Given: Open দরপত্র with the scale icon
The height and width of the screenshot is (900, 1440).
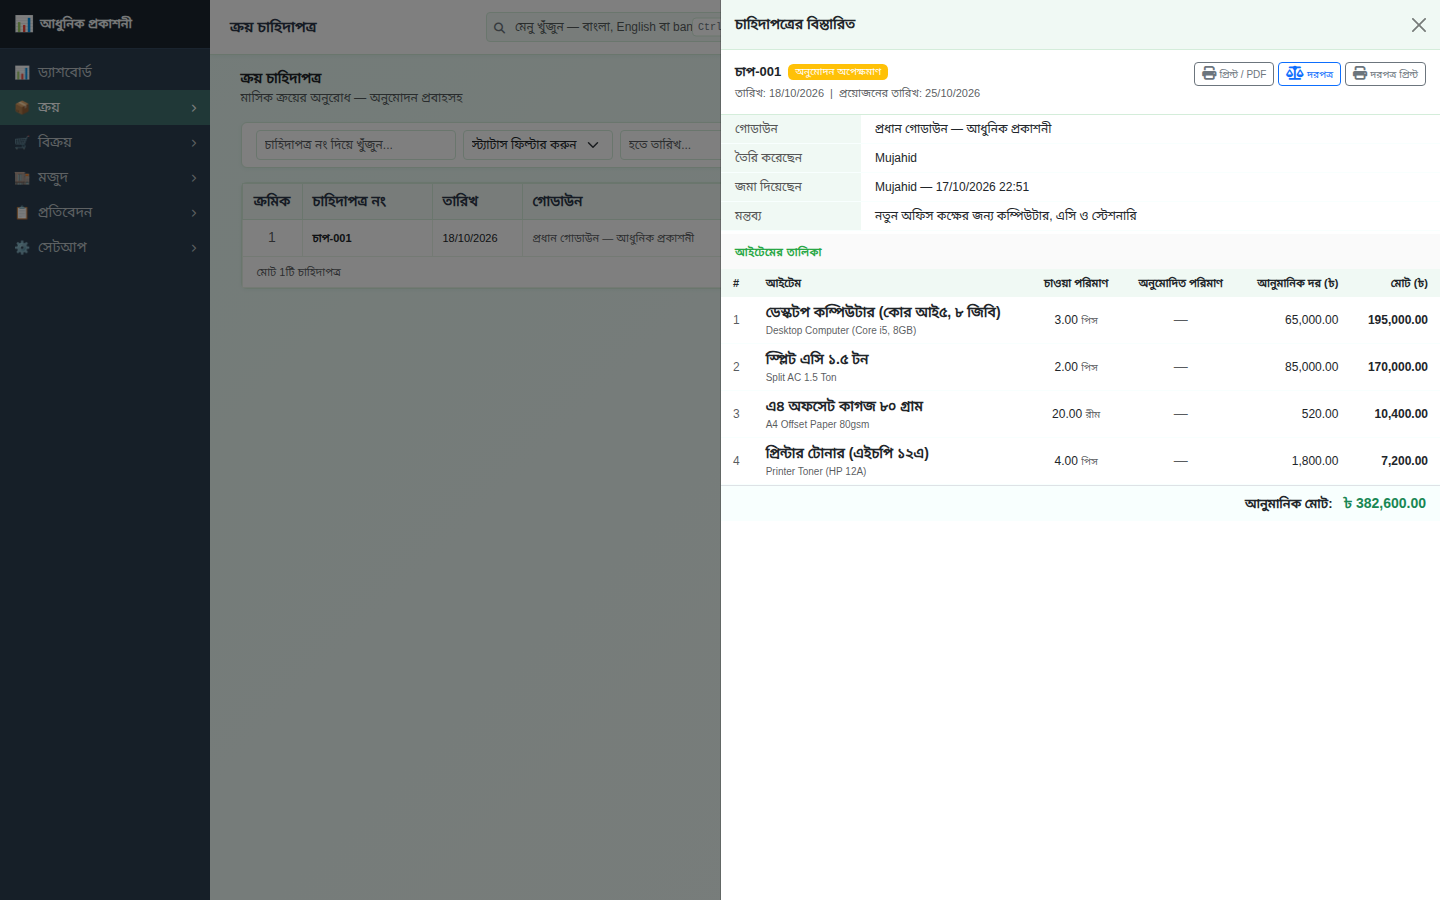Looking at the screenshot, I should click(x=1309, y=74).
